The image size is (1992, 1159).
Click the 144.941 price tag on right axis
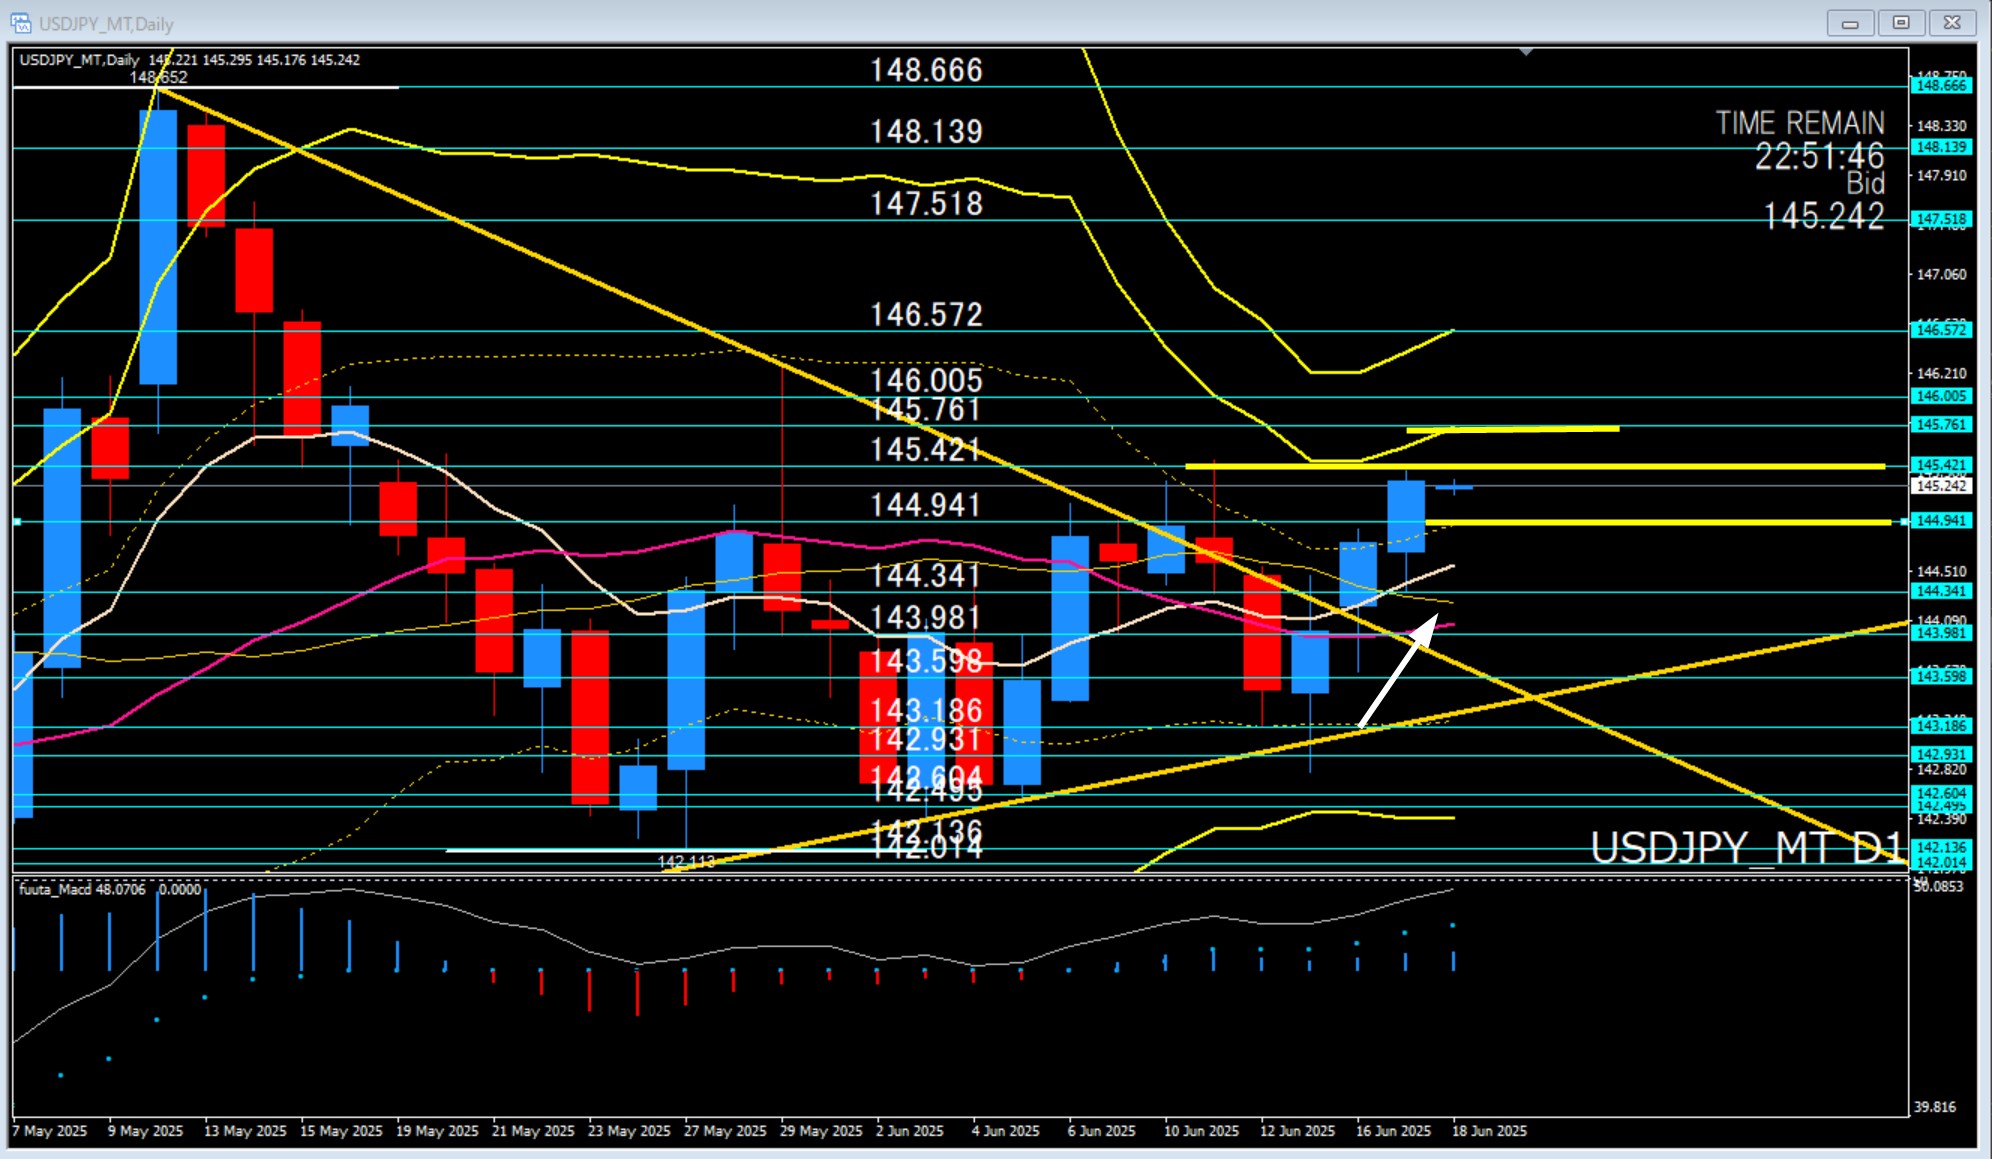coord(1941,521)
